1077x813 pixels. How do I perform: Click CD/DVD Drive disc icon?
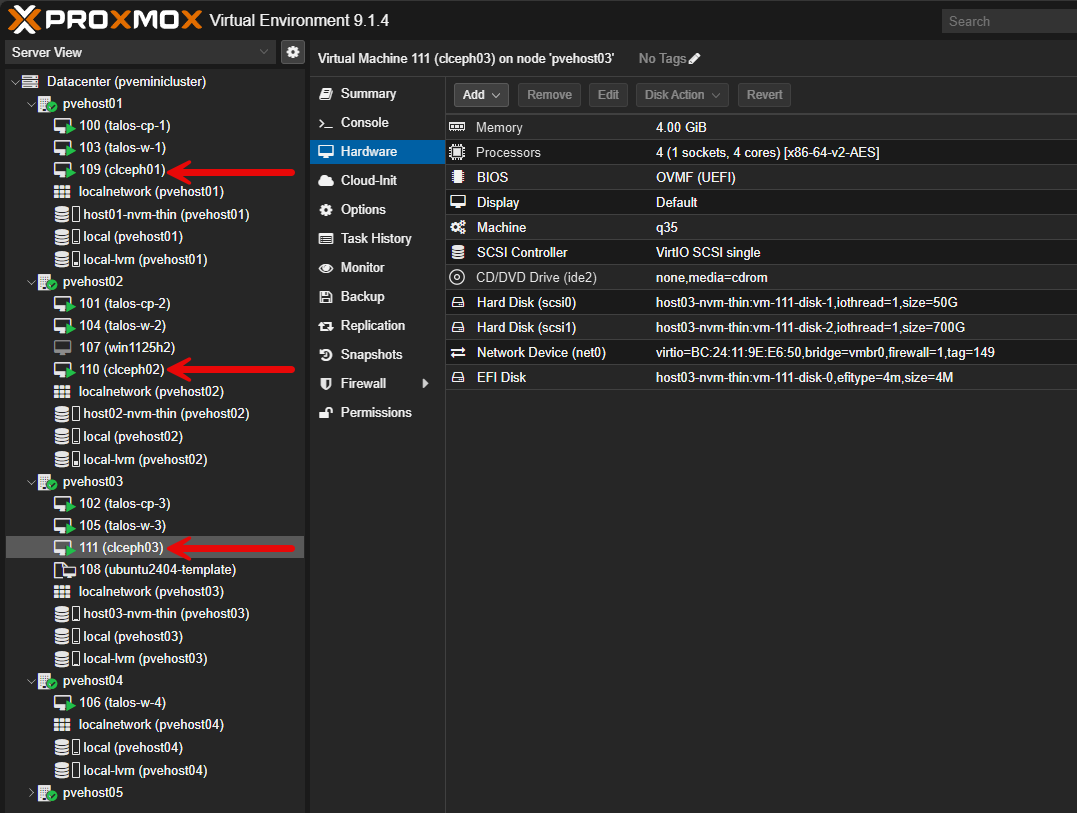(457, 277)
